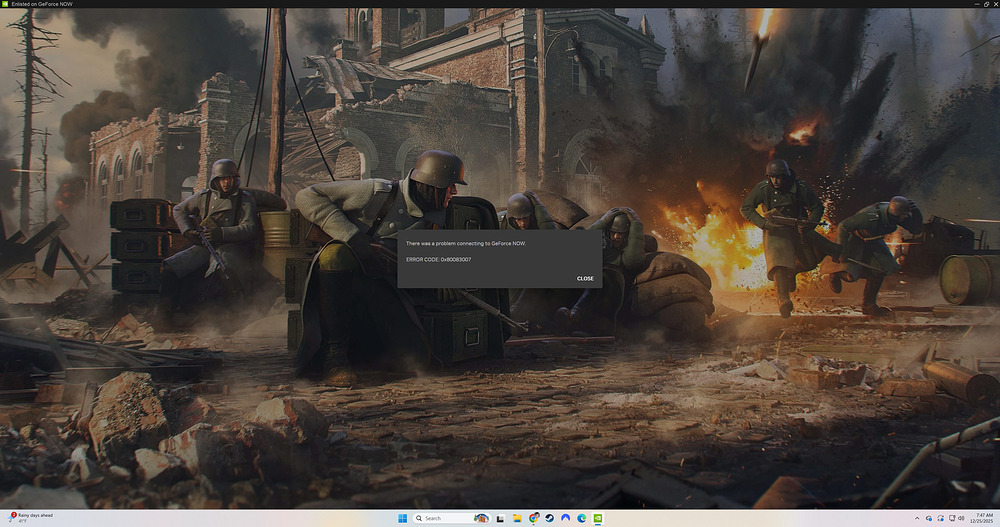Expand the hidden system tray icons chevron
This screenshot has height=527, width=1000.
coord(915,518)
